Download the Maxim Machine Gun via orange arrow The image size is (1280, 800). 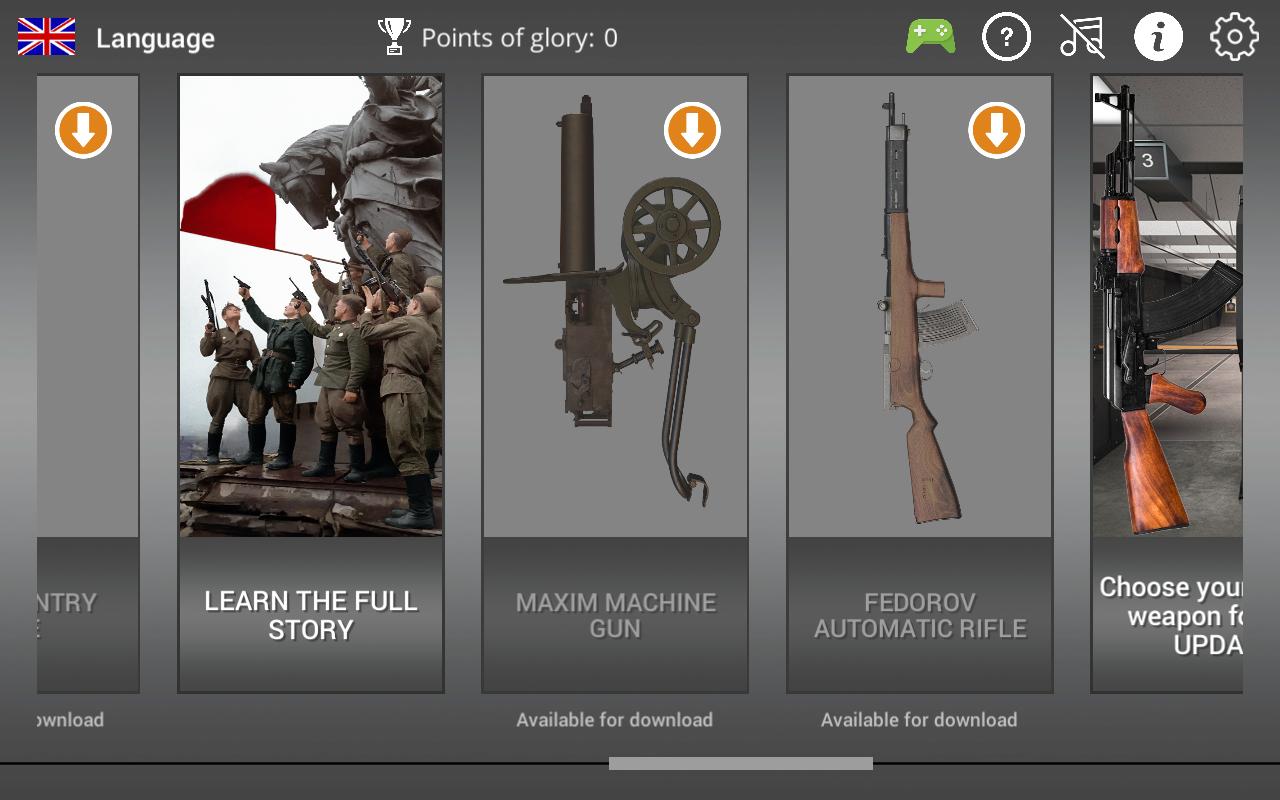click(x=692, y=130)
